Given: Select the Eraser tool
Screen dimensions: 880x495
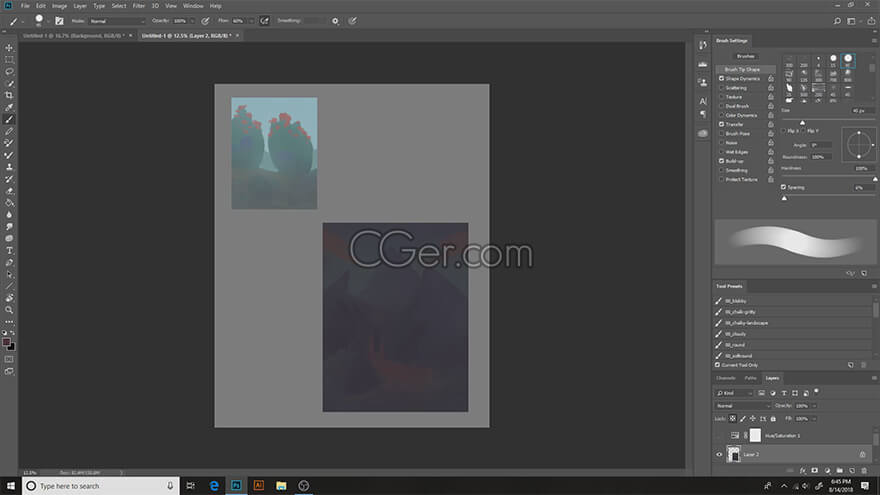Looking at the screenshot, I should [x=9, y=191].
